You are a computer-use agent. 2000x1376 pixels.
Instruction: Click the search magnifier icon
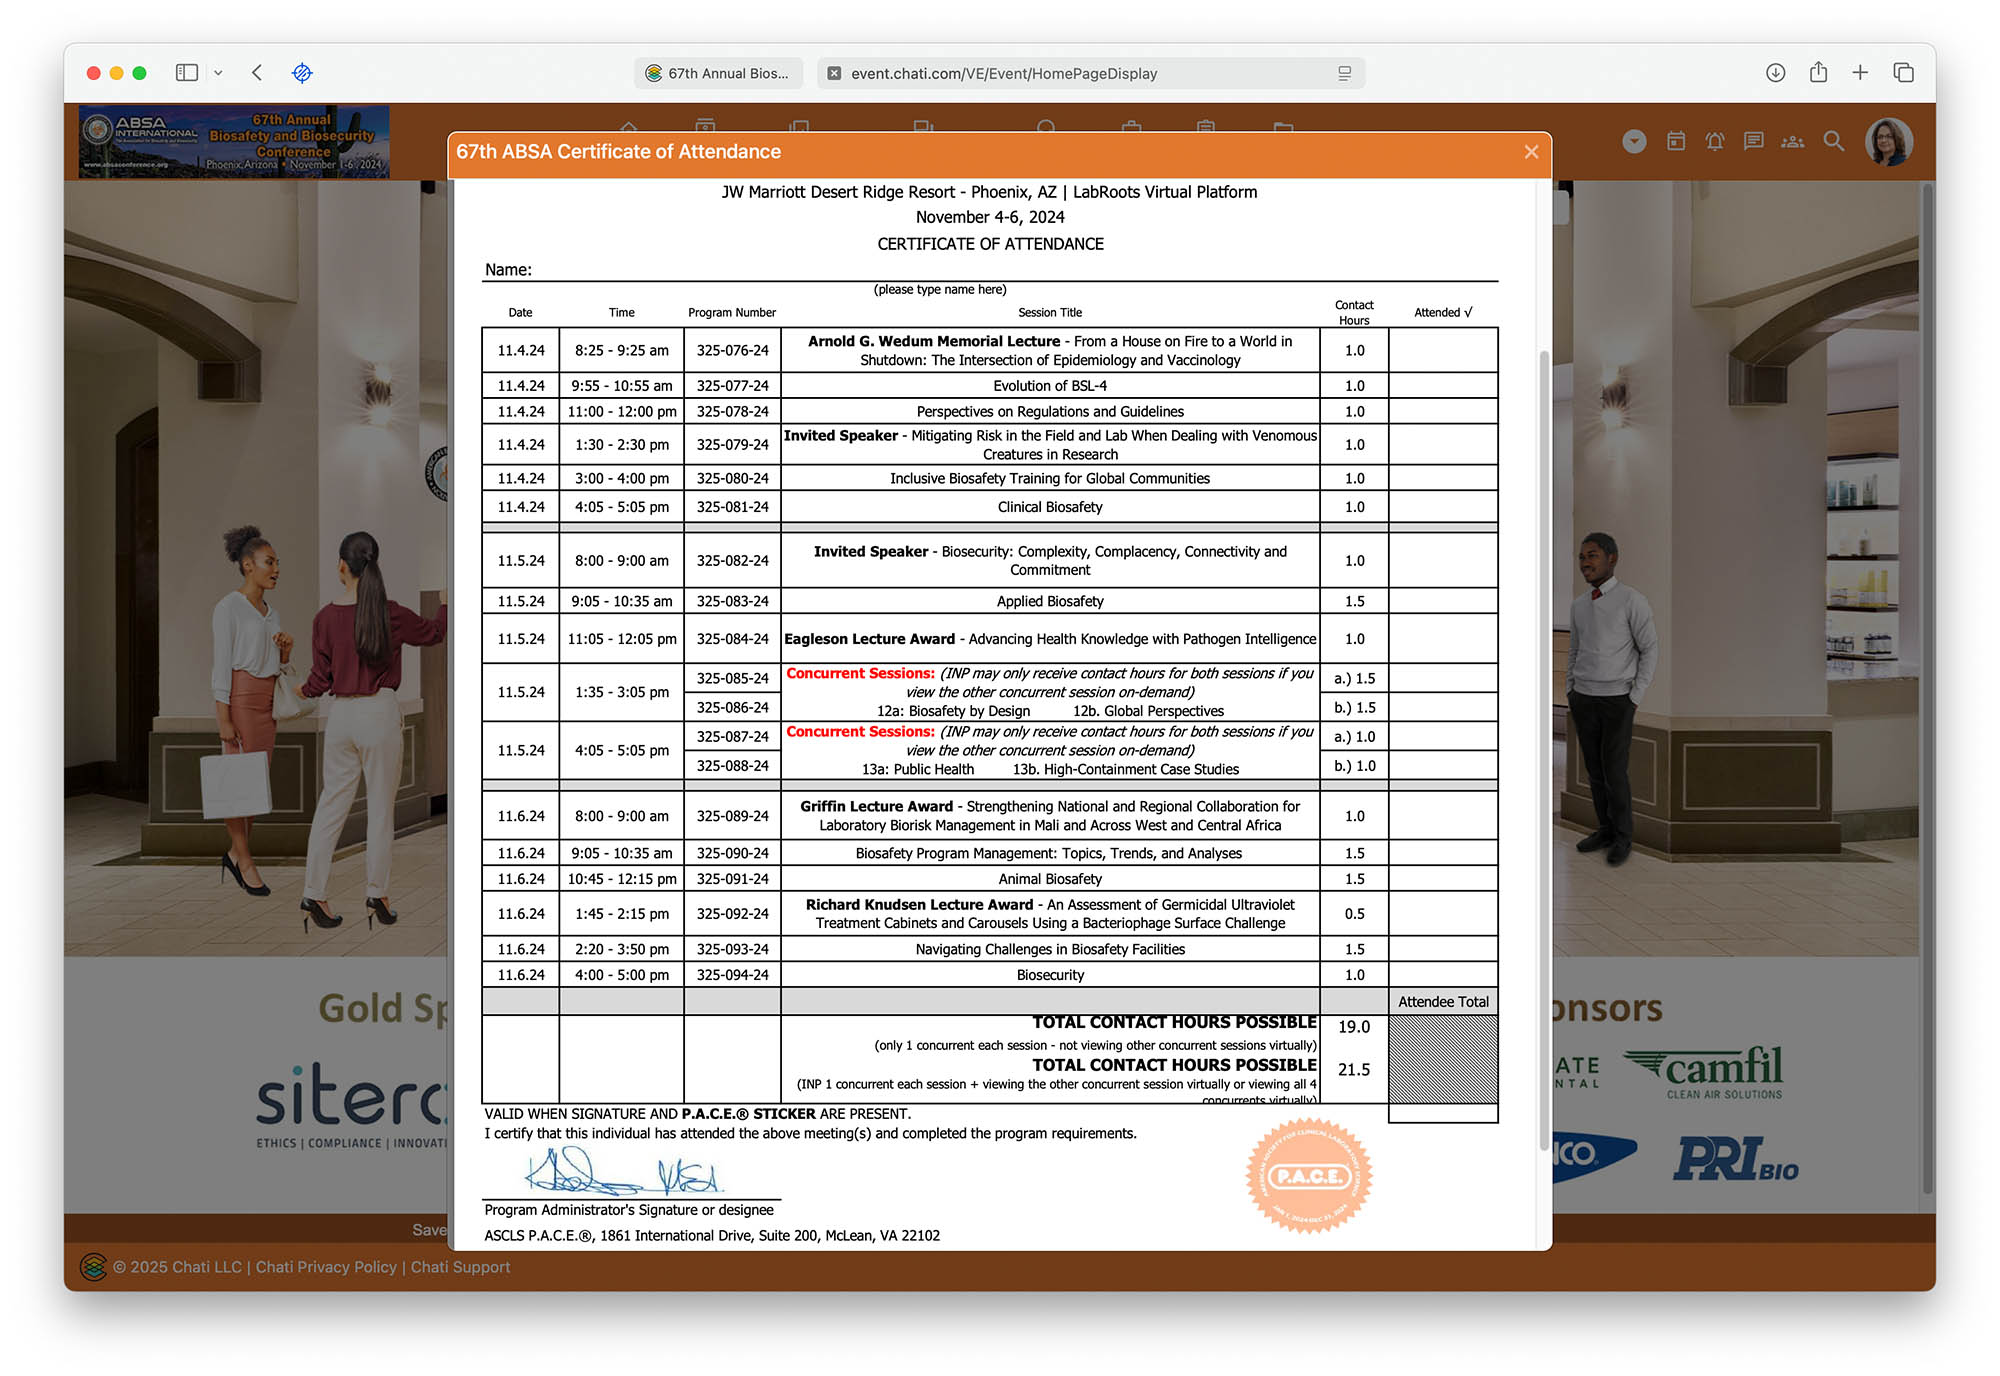pyautogui.click(x=1833, y=142)
